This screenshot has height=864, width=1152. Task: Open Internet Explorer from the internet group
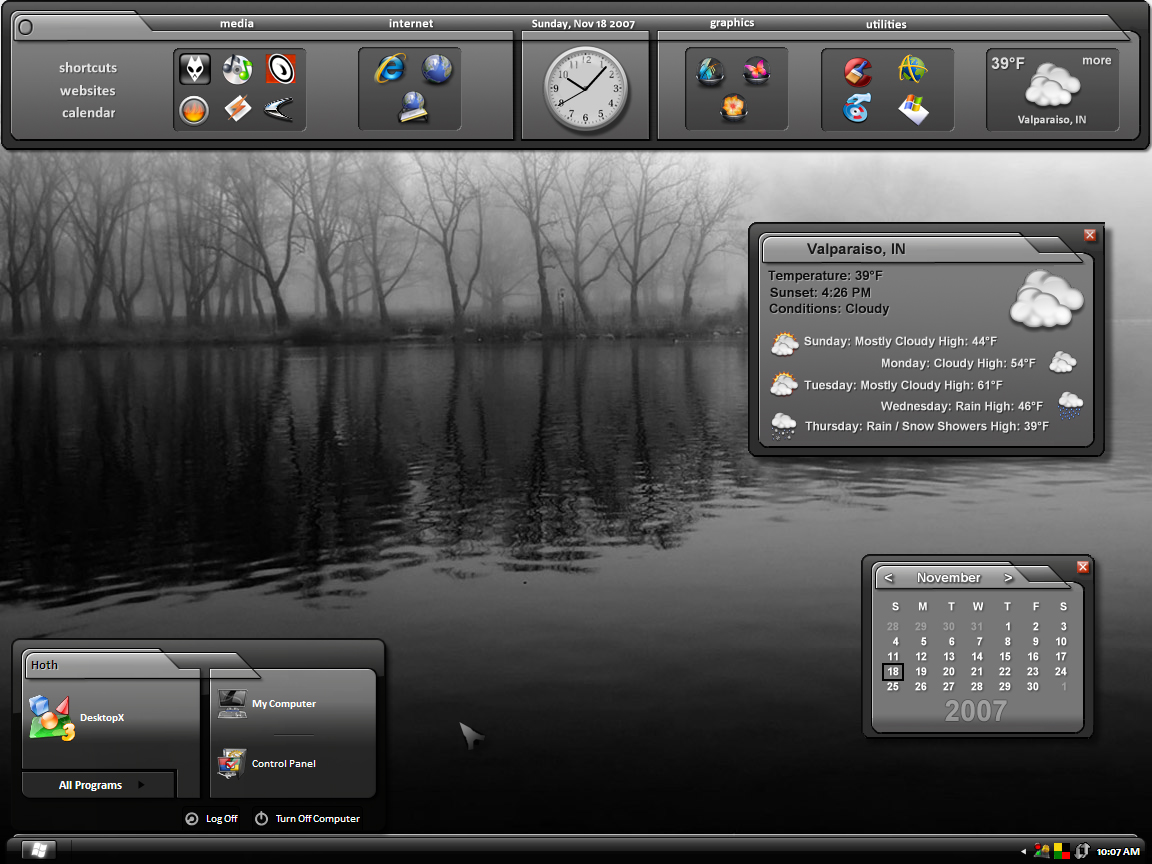point(390,68)
